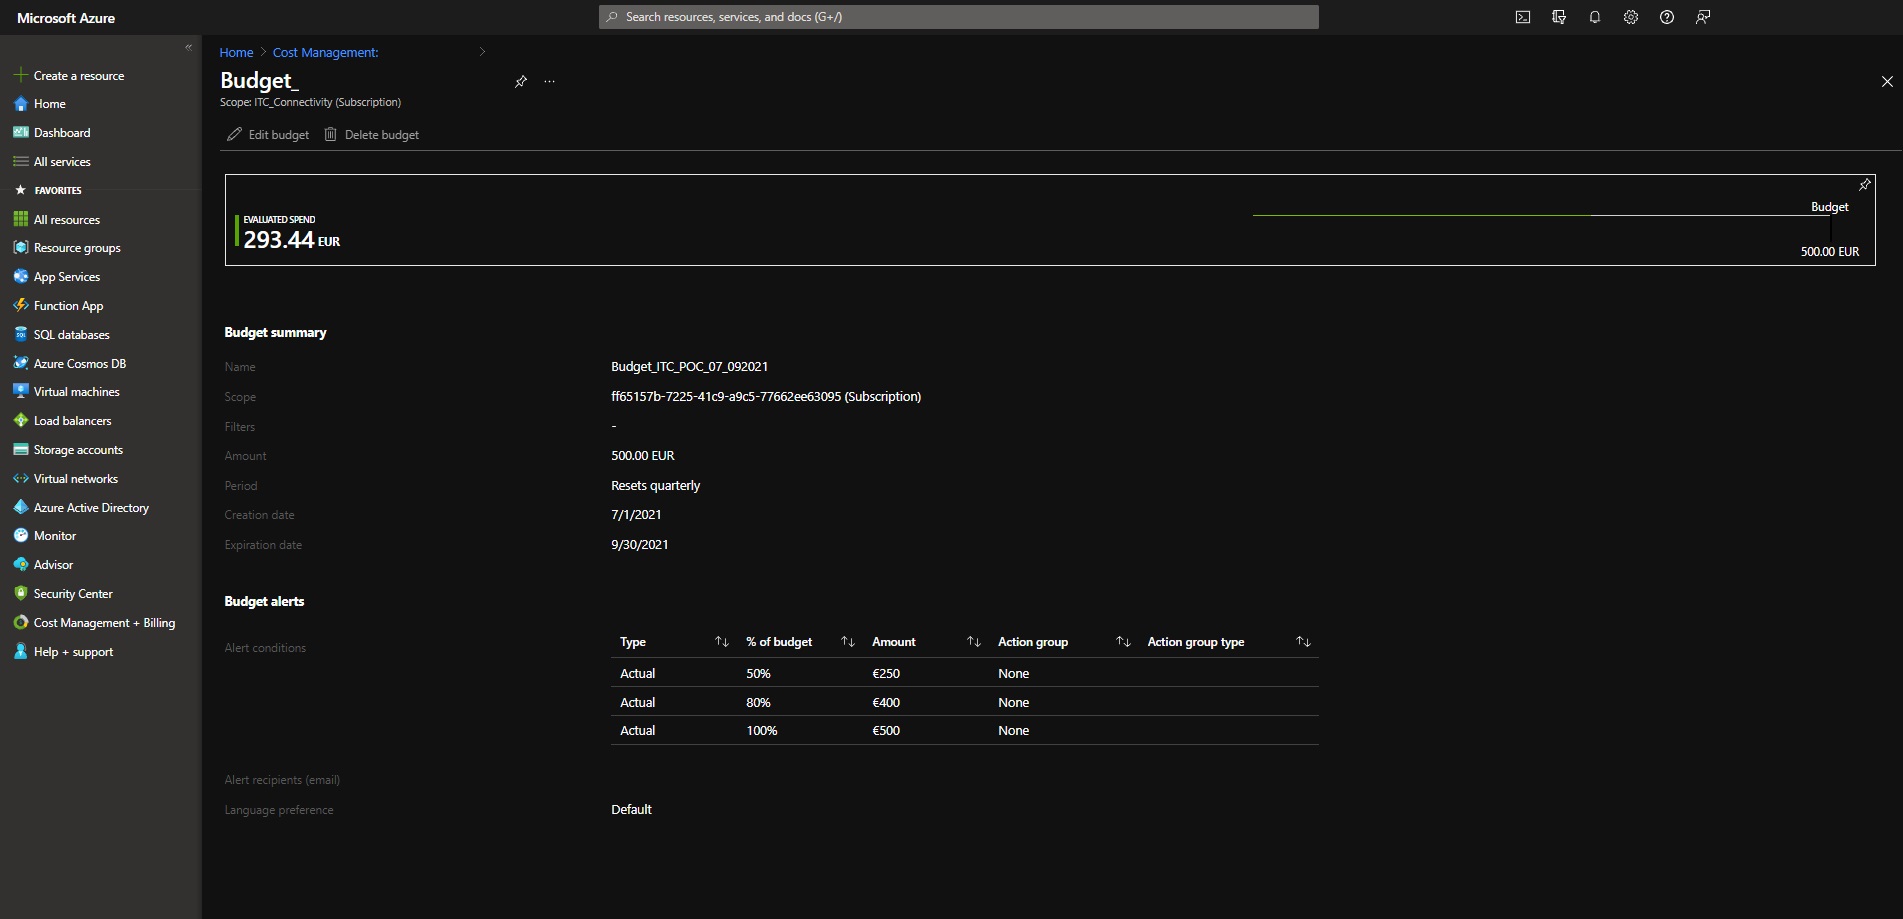Open Virtual machines in the sidebar
The width and height of the screenshot is (1903, 919).
pos(76,392)
